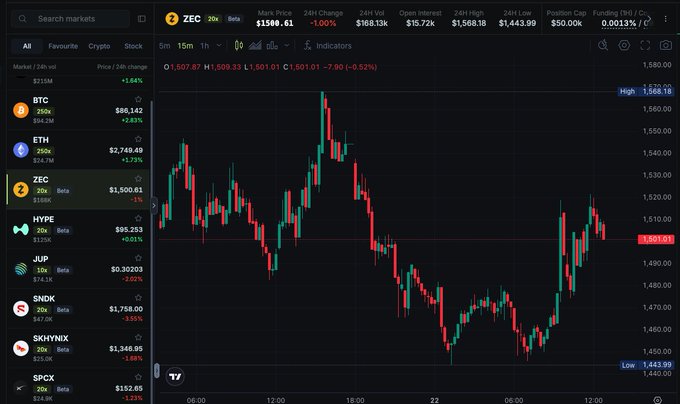The height and width of the screenshot is (404, 680).
Task: Select the 15m timeframe
Action: [x=185, y=46]
